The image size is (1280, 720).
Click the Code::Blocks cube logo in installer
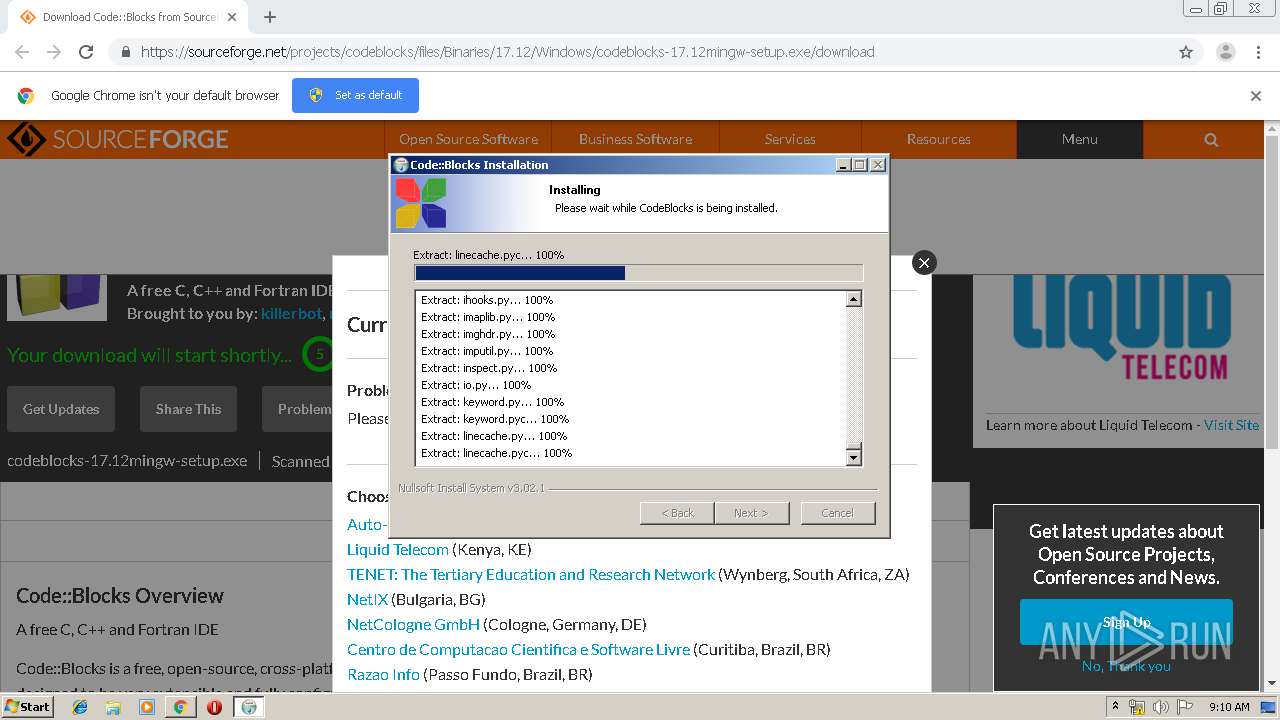(x=420, y=203)
